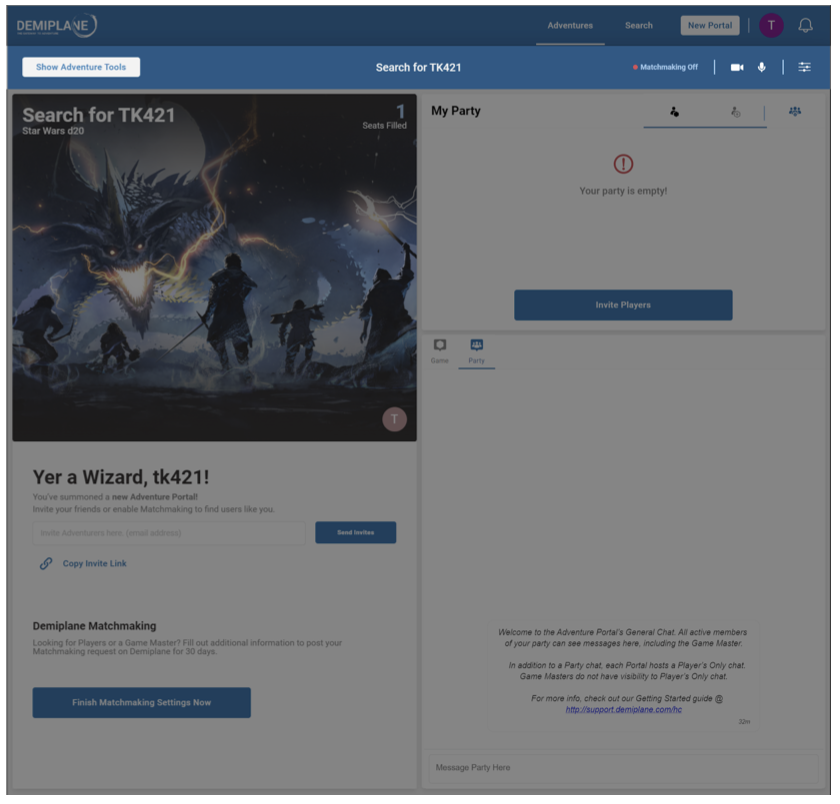Open the settings sliders icon
This screenshot has width=840, height=804.
click(x=805, y=67)
